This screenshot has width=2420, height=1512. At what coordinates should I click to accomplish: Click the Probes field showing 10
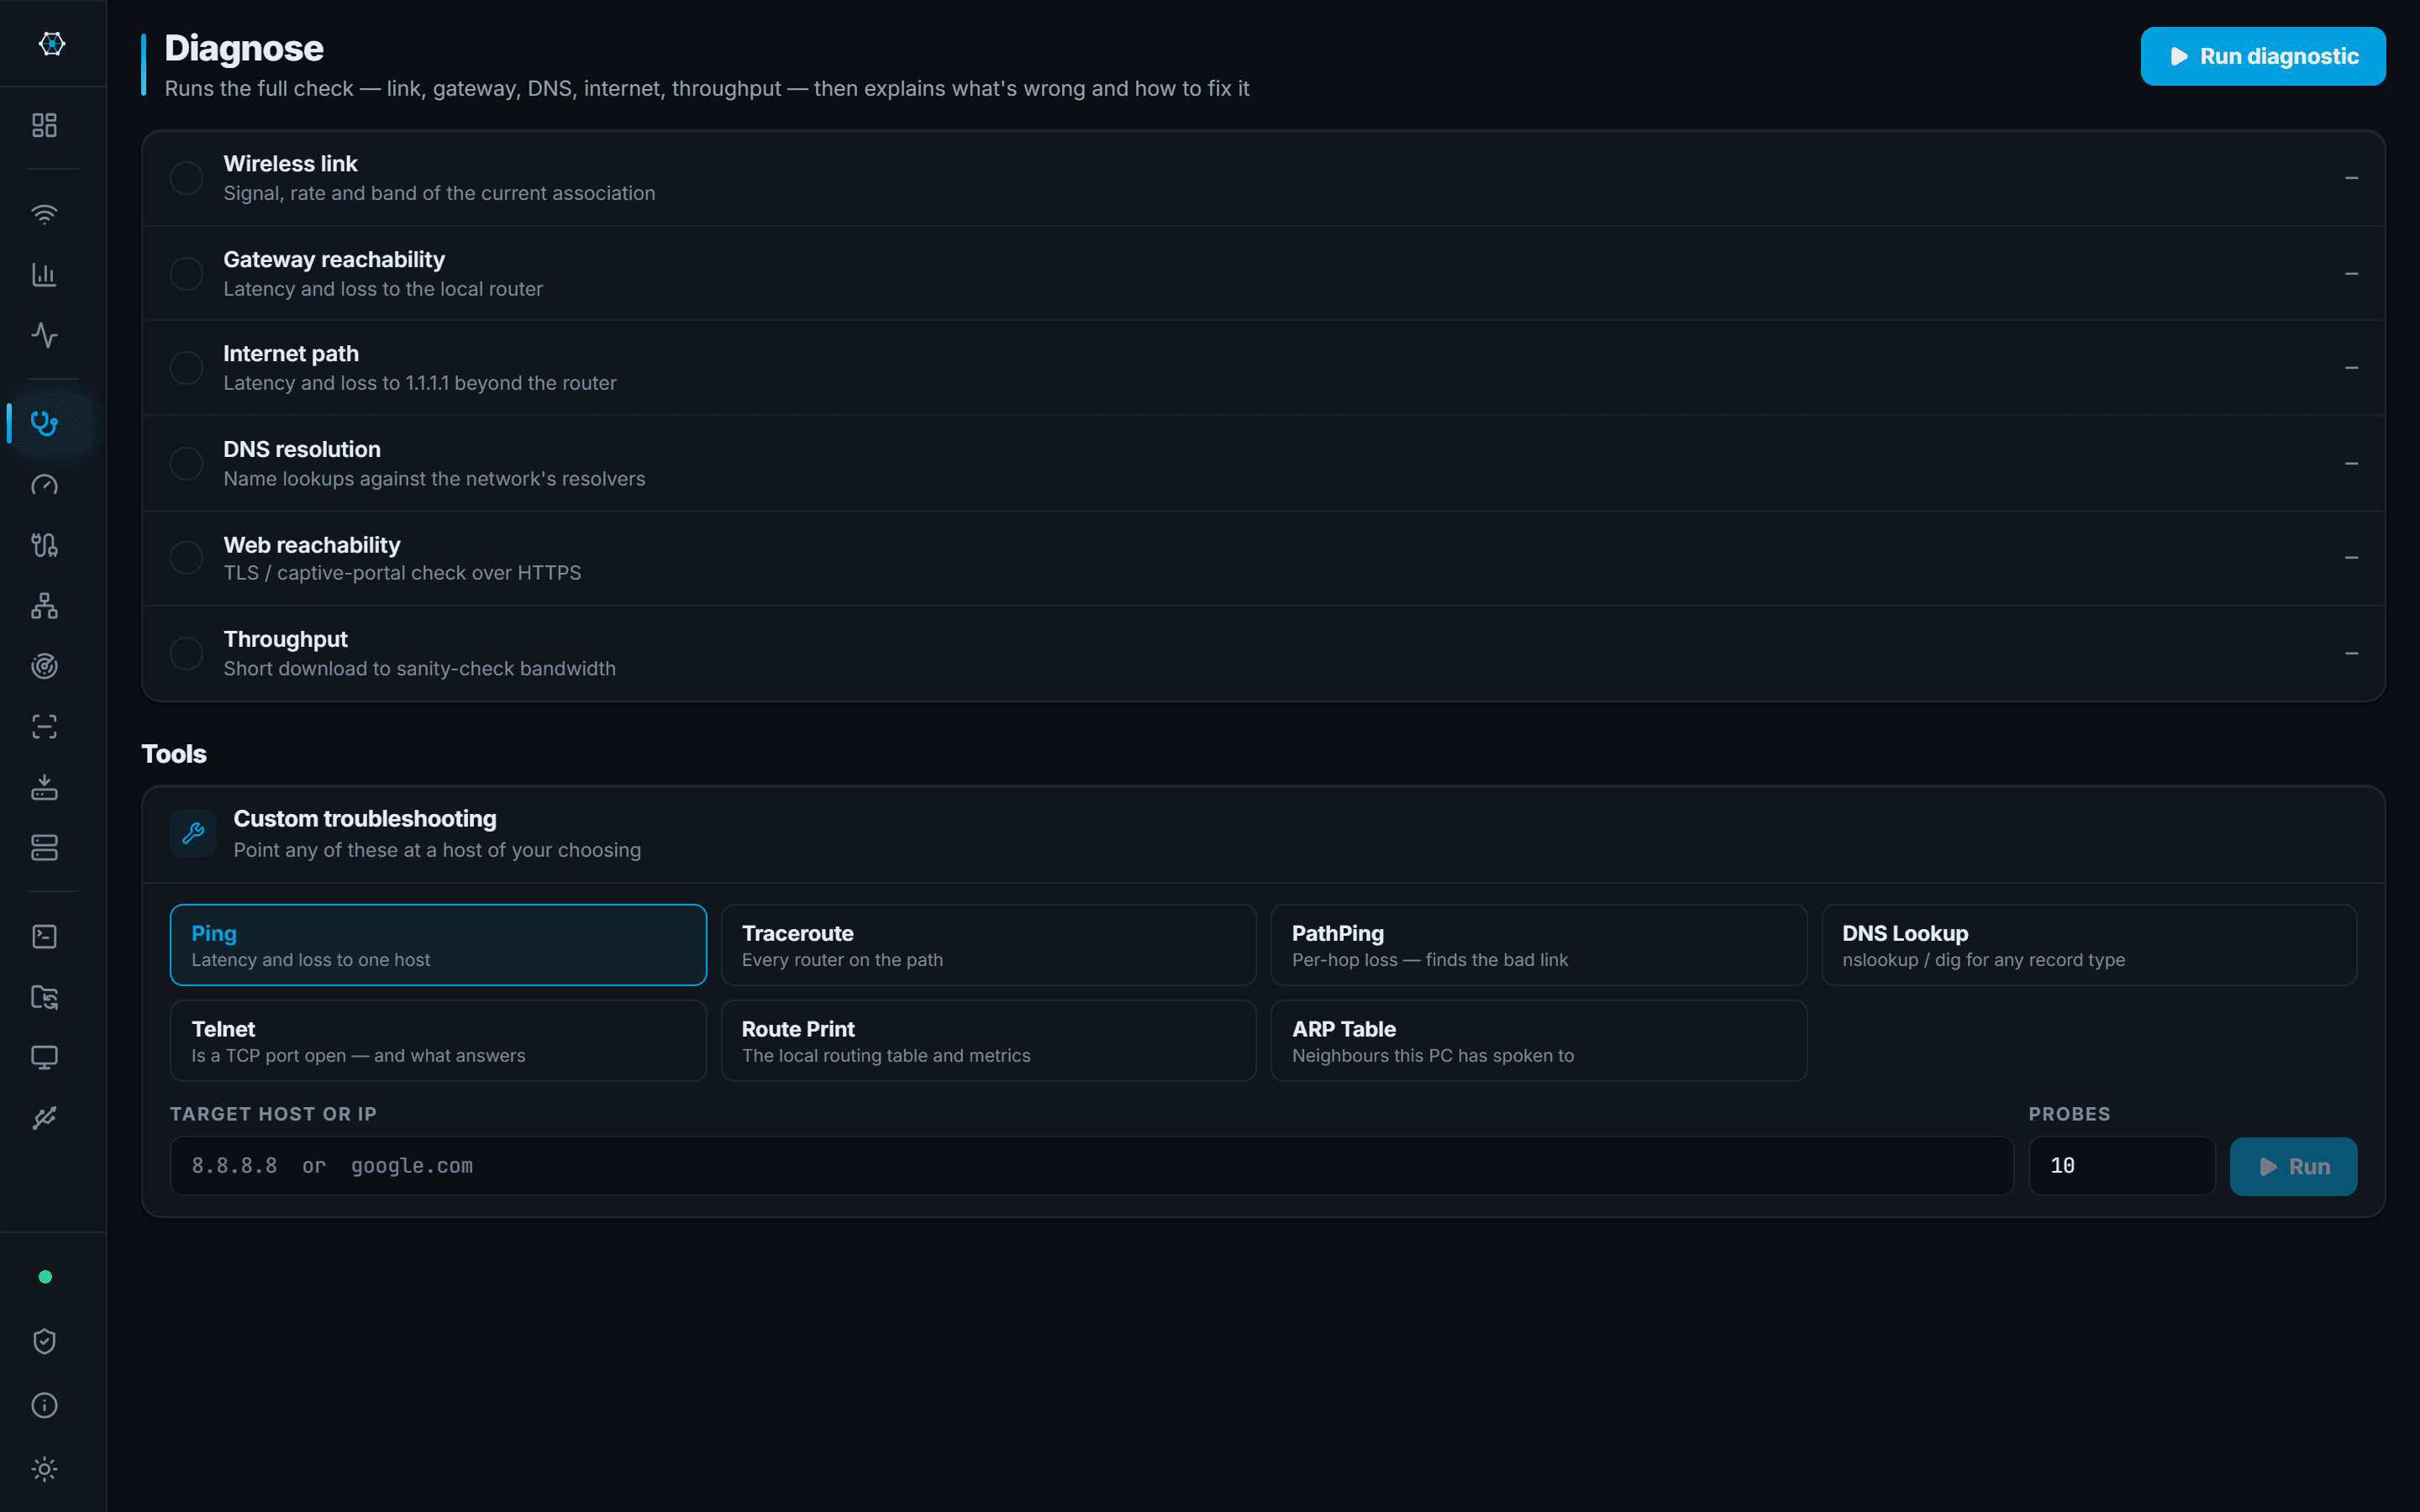(2121, 1166)
